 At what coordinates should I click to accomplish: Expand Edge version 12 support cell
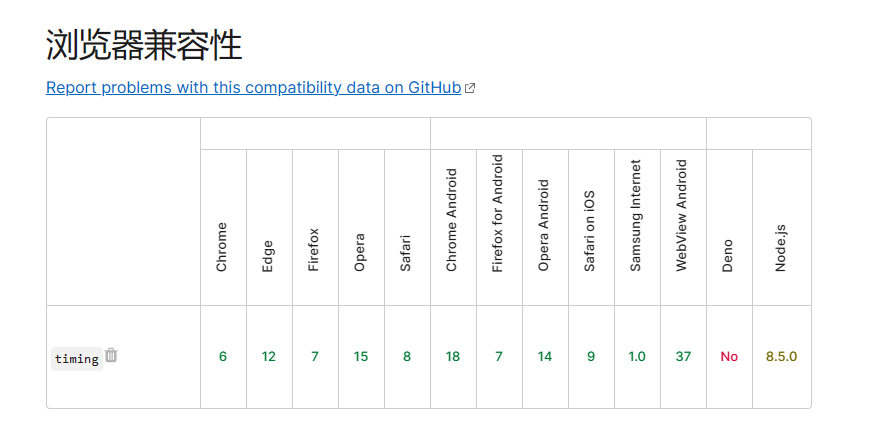(269, 357)
